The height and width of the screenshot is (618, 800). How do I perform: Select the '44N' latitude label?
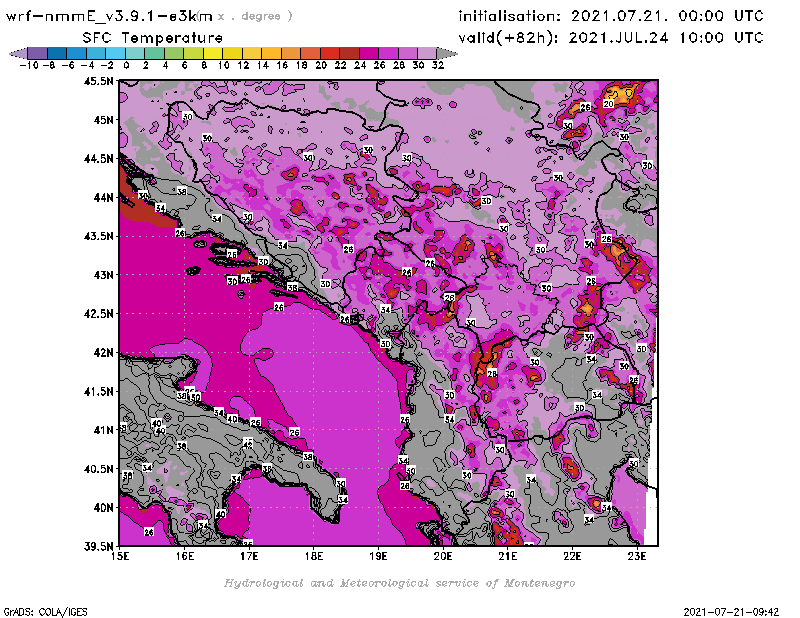pos(103,197)
